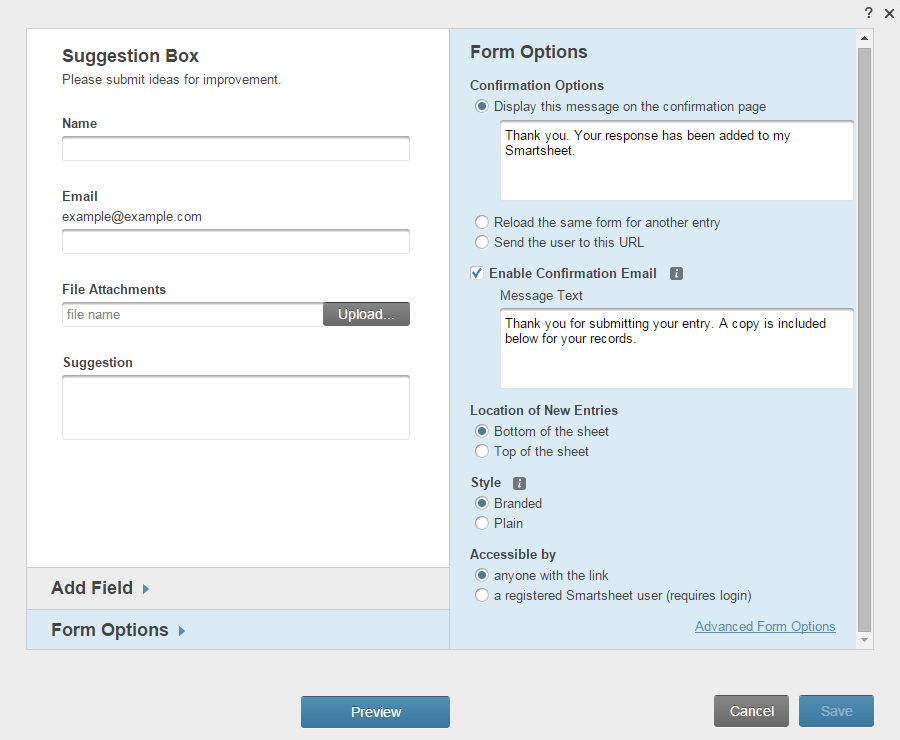
Task: Select the Plain style option
Action: click(x=483, y=524)
